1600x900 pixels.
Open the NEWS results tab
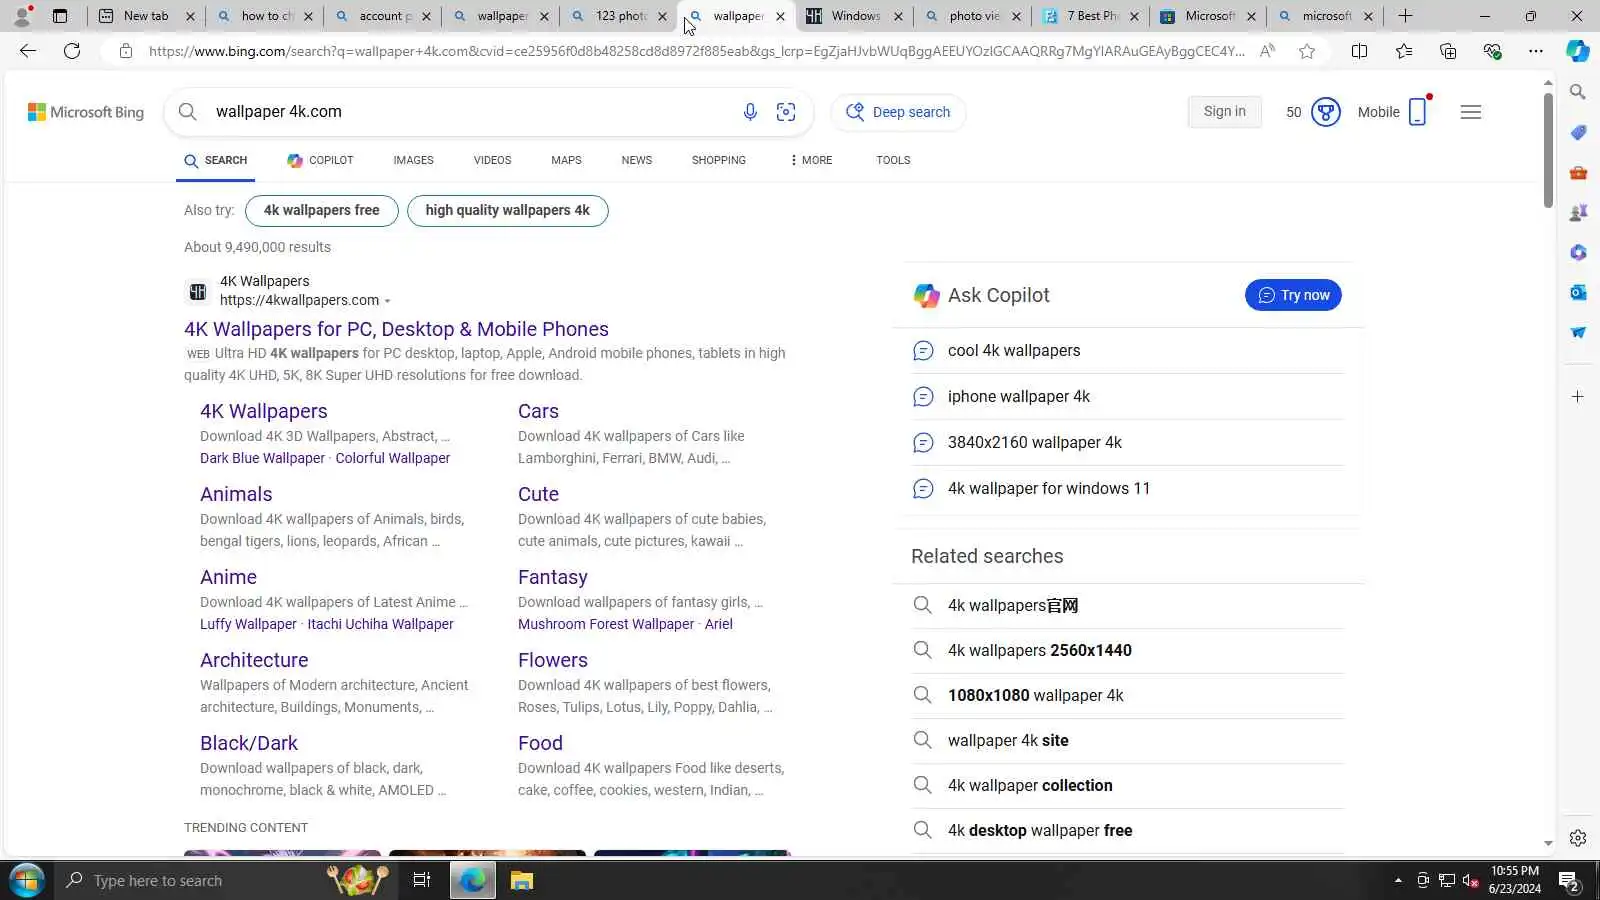click(637, 160)
